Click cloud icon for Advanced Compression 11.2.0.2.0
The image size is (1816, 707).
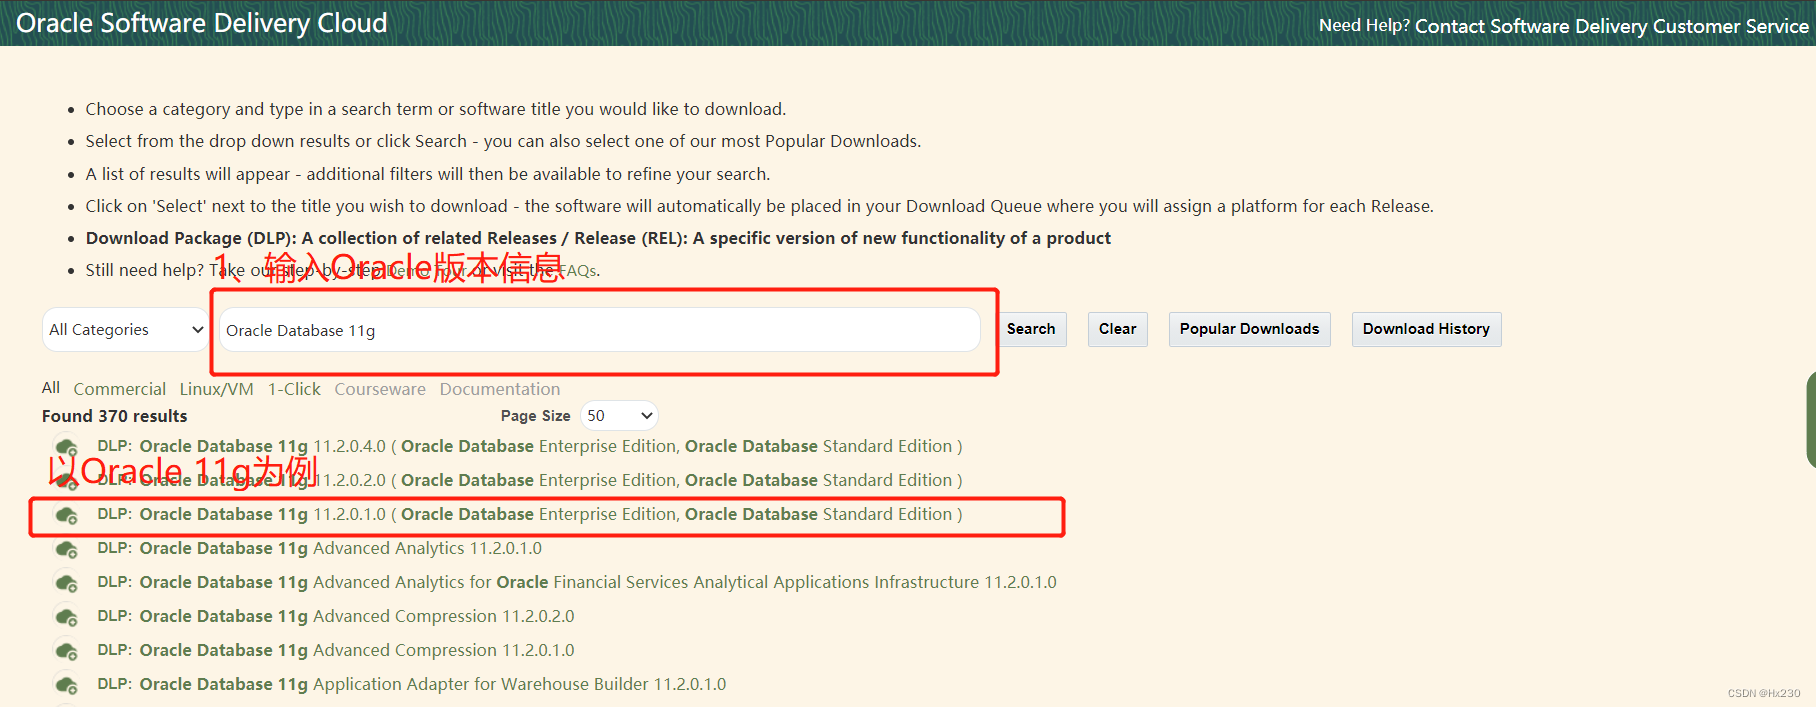tap(67, 617)
